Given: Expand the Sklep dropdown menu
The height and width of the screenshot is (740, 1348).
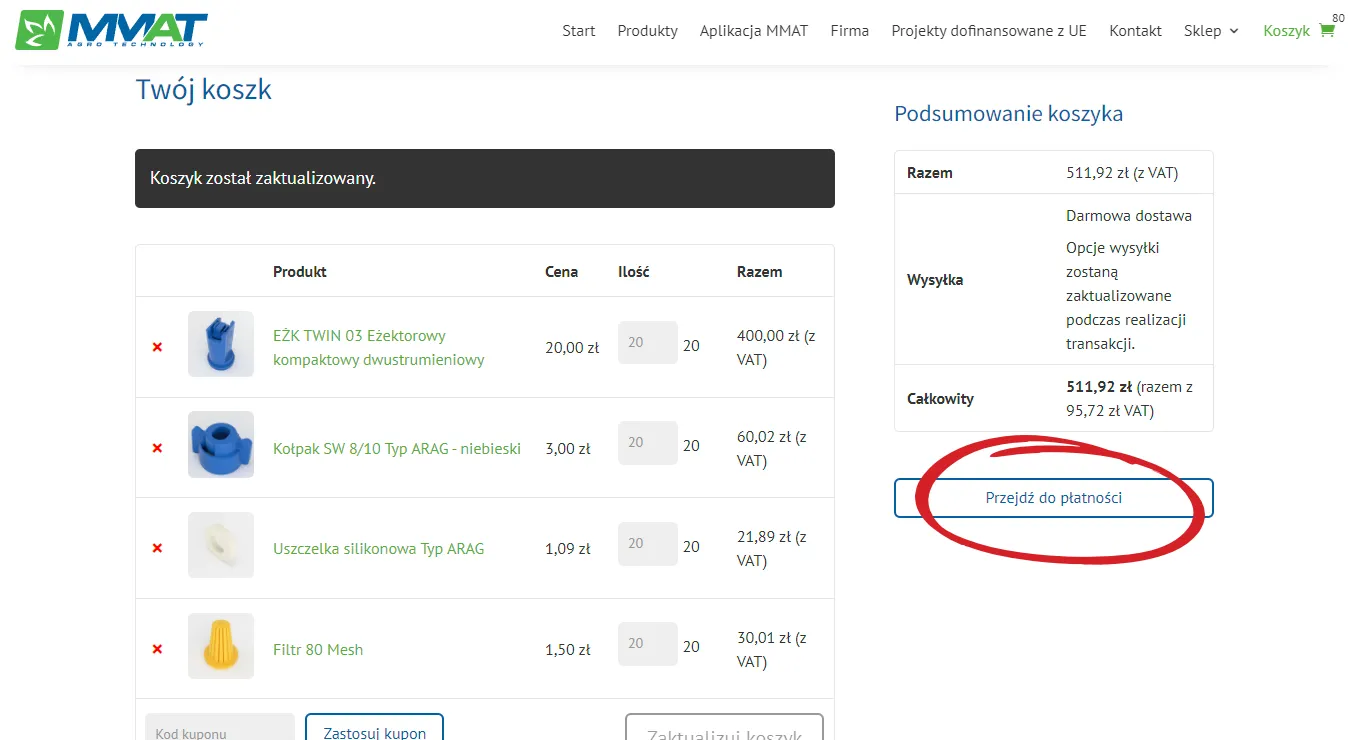Looking at the screenshot, I should (x=1211, y=31).
